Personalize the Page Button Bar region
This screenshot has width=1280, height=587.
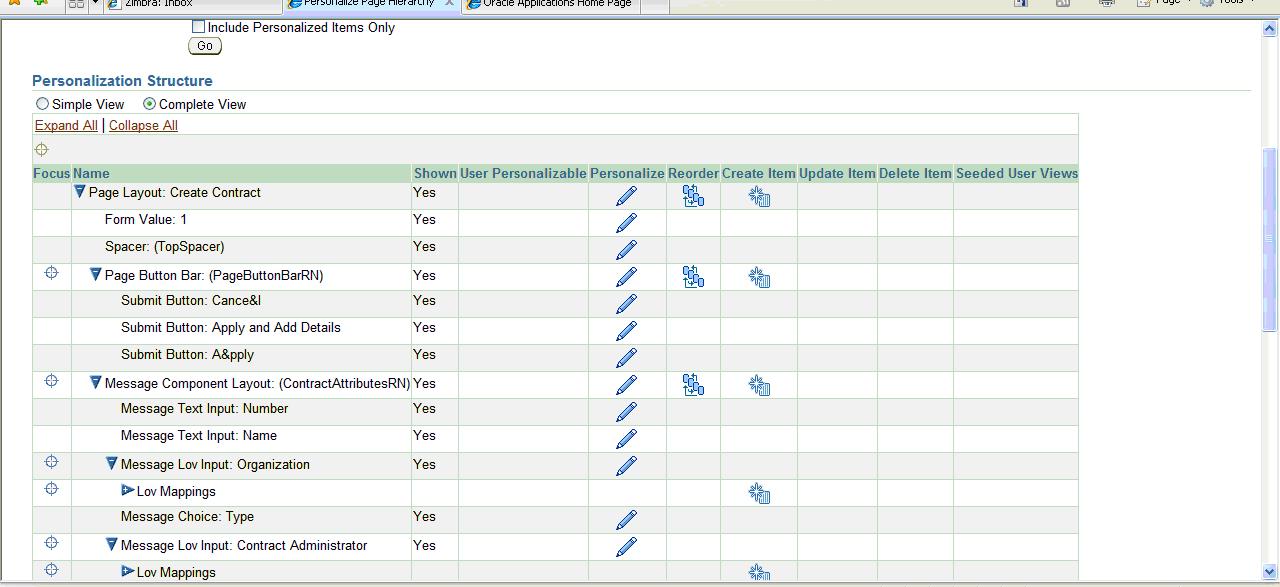pos(626,277)
